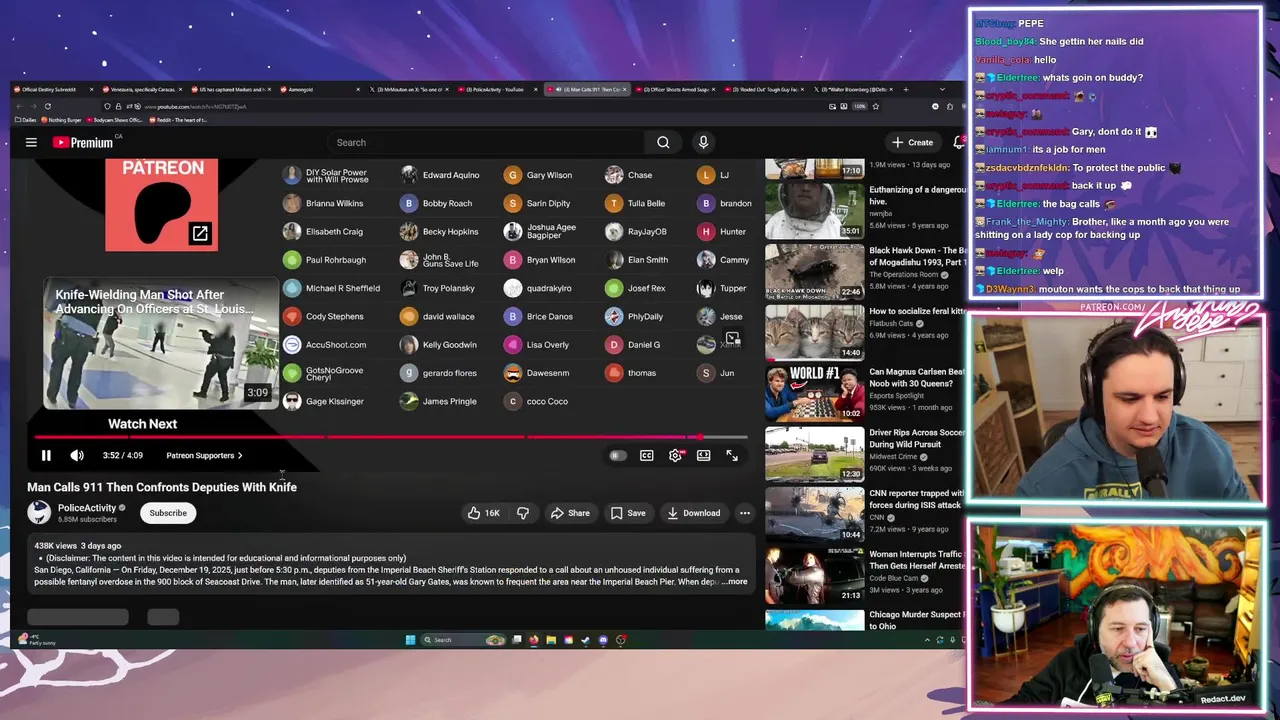
Task: Open File Explorer from the taskbar
Action: [x=551, y=640]
